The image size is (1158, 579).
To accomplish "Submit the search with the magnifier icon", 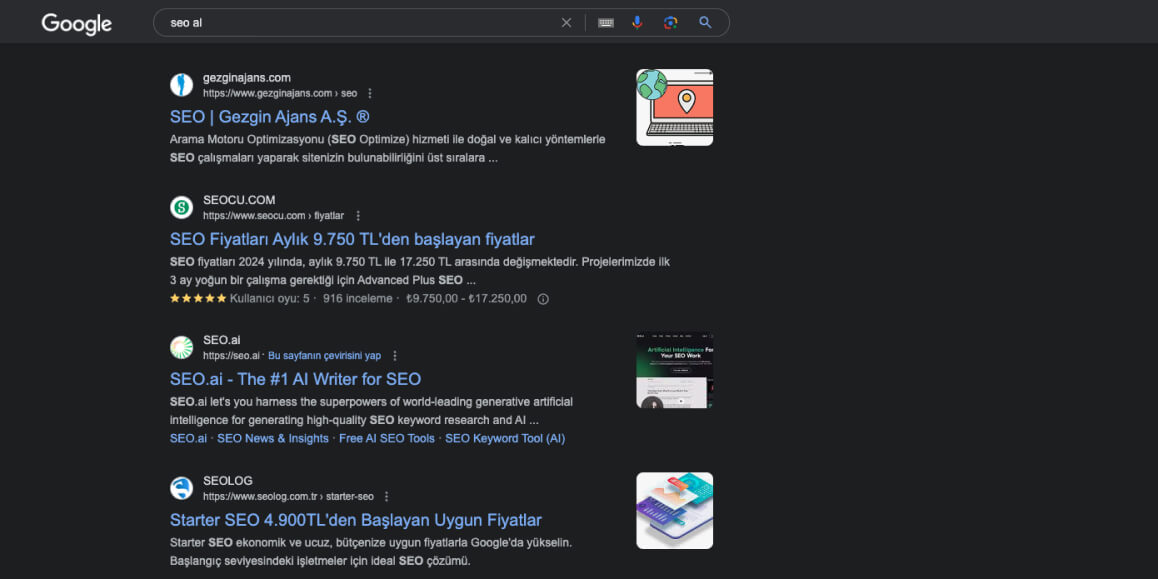I will 705,23.
